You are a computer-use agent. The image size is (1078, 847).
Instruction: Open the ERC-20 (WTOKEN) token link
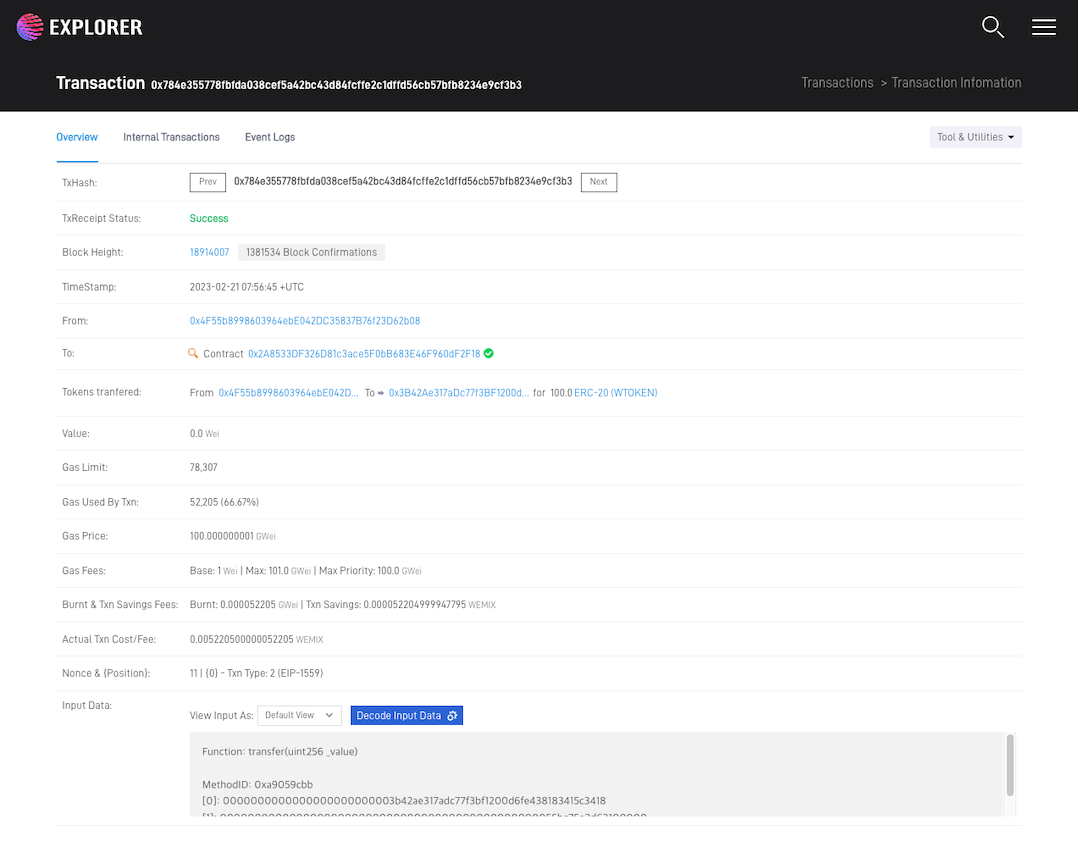615,393
